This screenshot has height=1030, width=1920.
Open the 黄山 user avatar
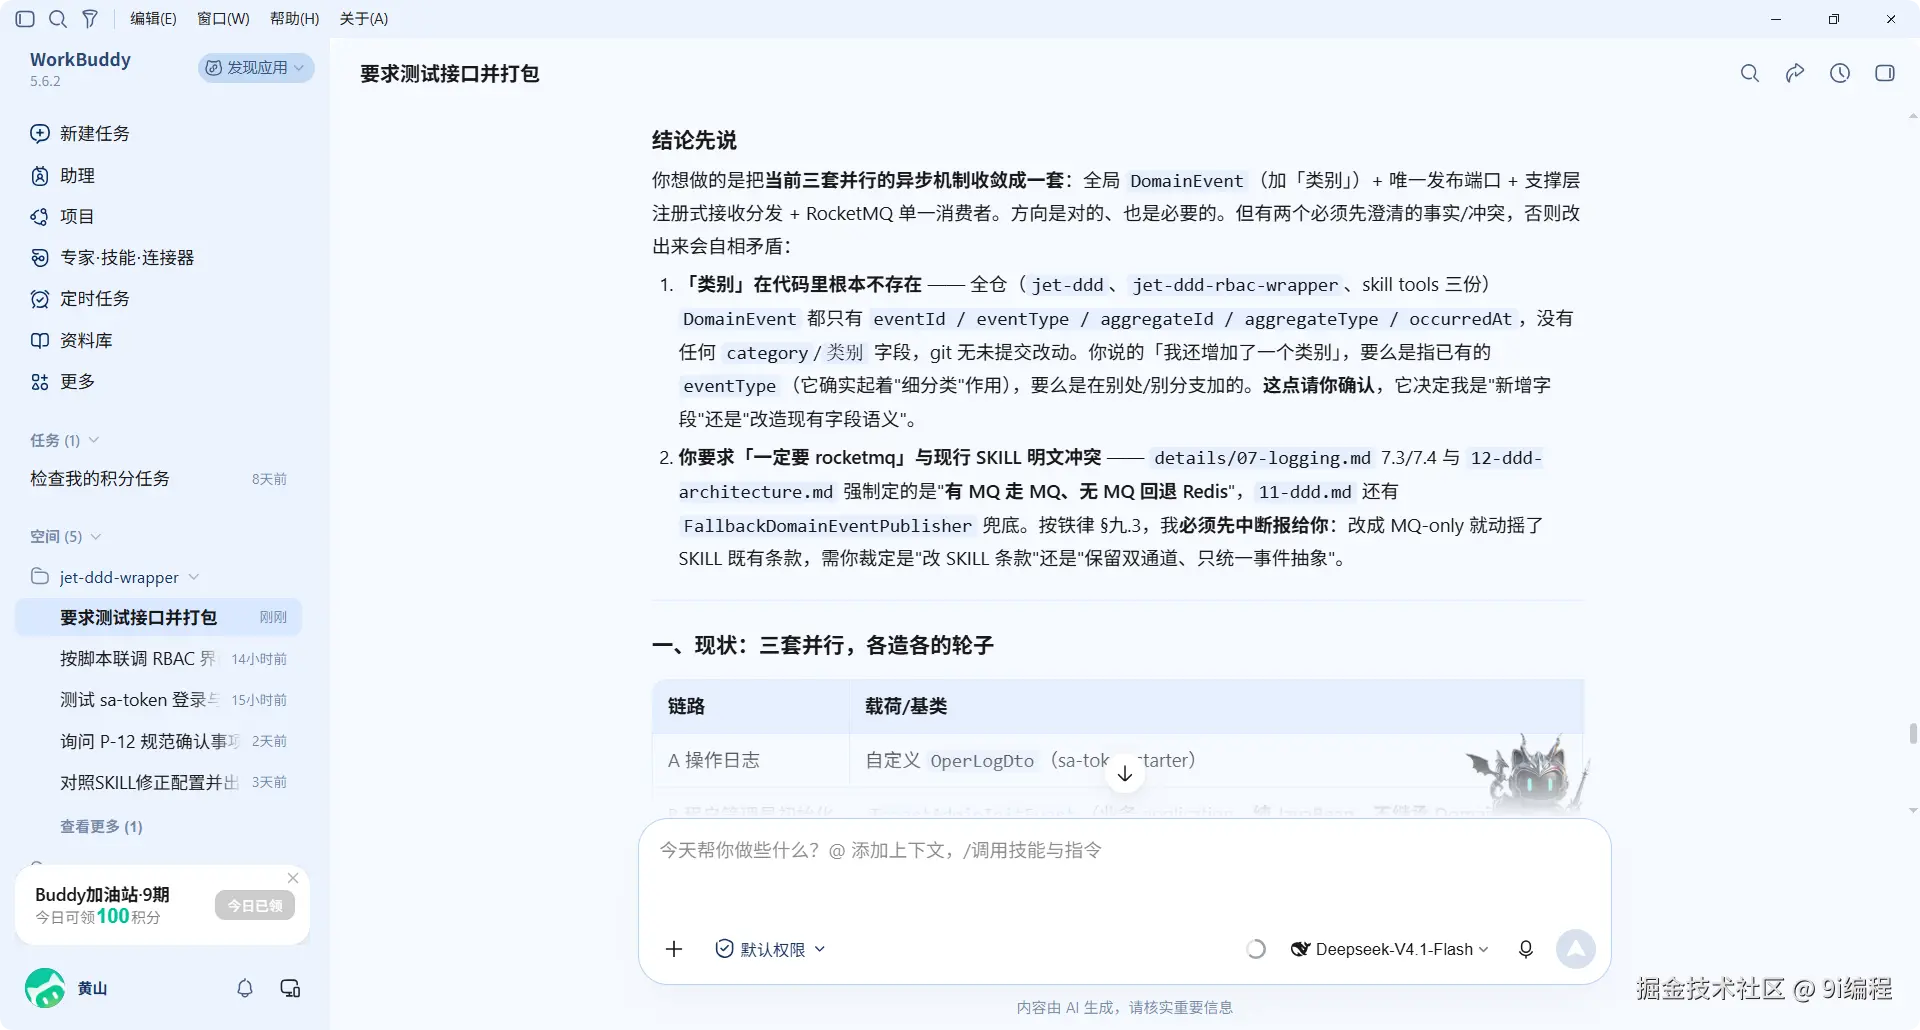(45, 988)
